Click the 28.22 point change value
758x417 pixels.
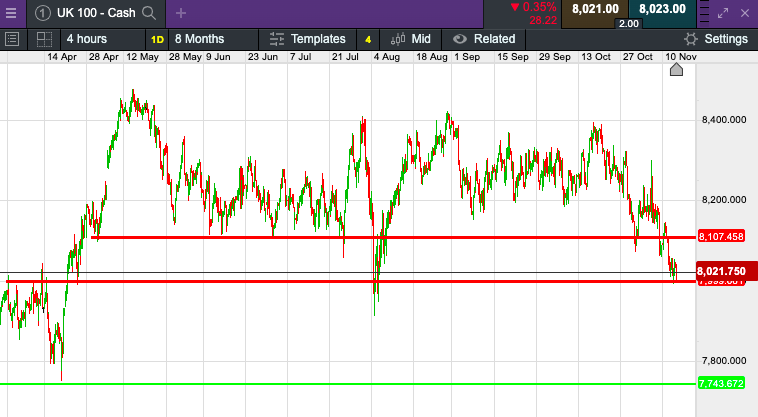tap(543, 20)
